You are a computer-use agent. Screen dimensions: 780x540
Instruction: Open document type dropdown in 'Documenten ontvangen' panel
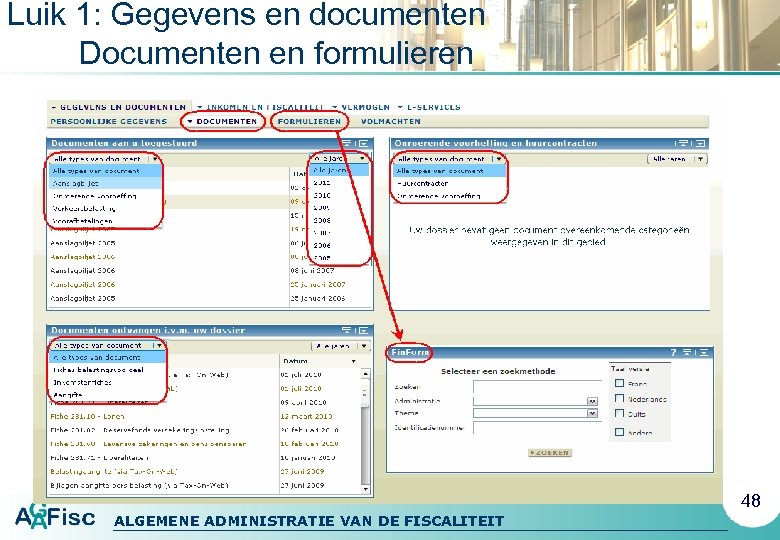107,345
